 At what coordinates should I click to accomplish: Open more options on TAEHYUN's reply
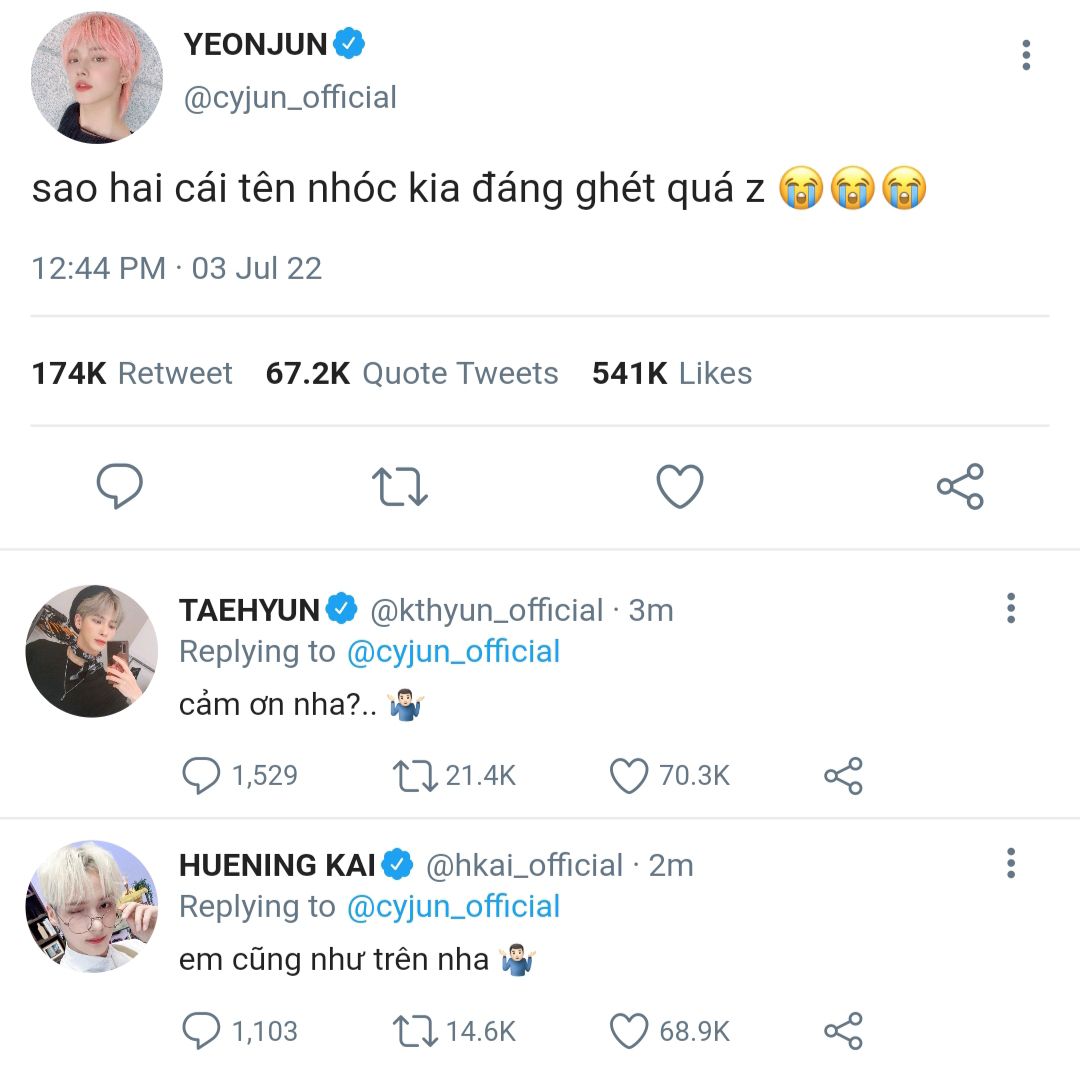coord(1011,607)
